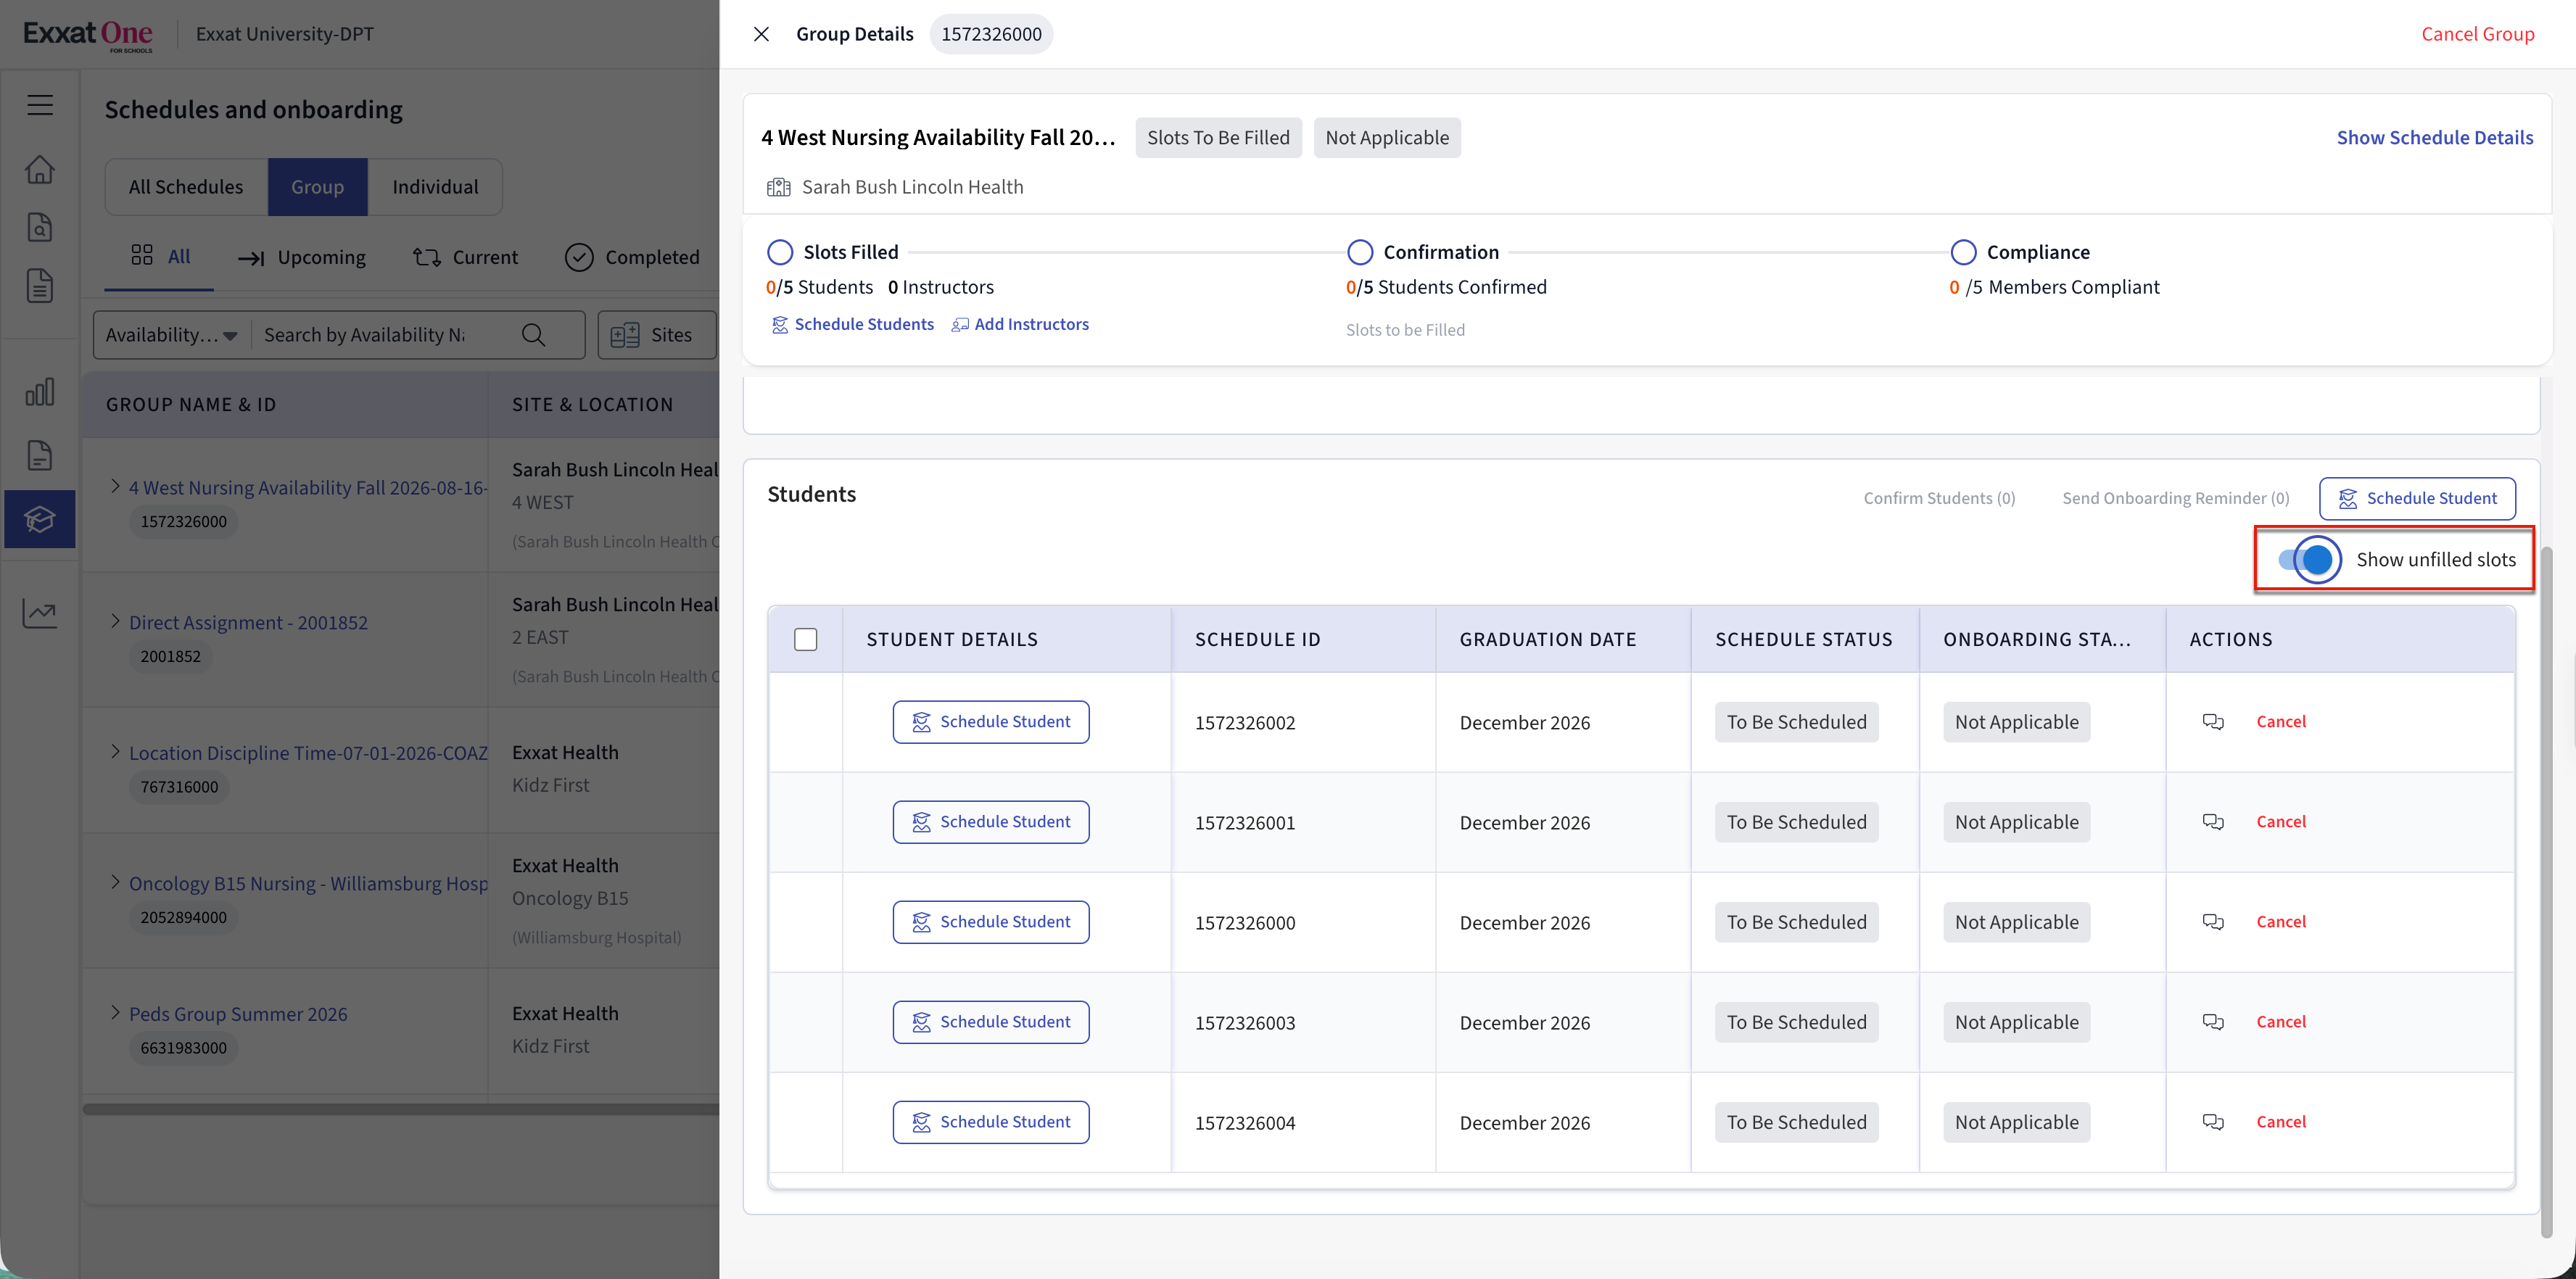
Task: Click the search magnifier icon
Action: click(x=534, y=335)
